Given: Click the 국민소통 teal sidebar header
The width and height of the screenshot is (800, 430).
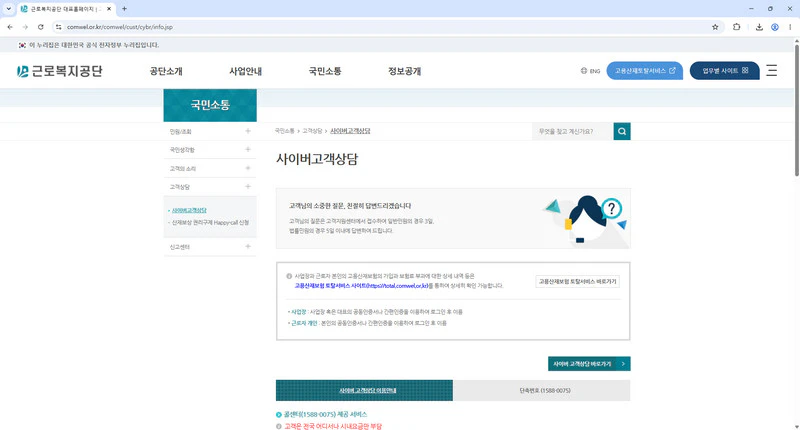Looking at the screenshot, I should (x=210, y=105).
